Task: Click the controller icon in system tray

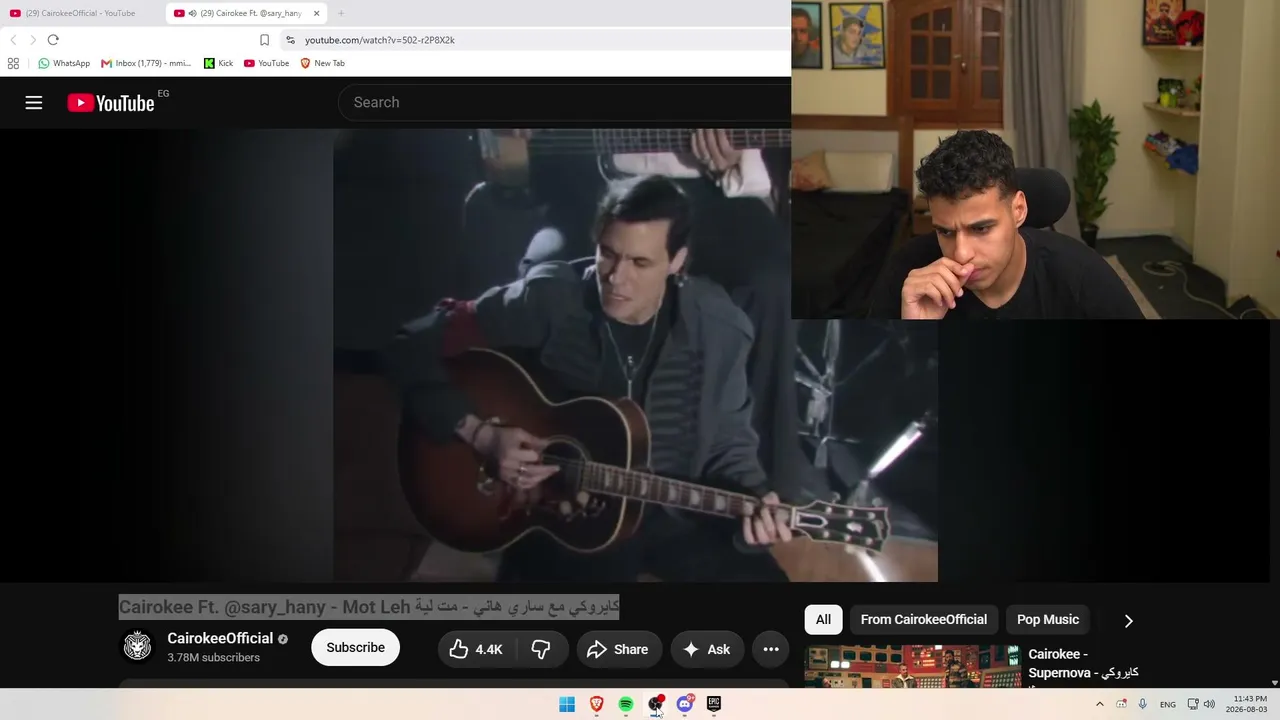Action: pyautogui.click(x=1122, y=704)
